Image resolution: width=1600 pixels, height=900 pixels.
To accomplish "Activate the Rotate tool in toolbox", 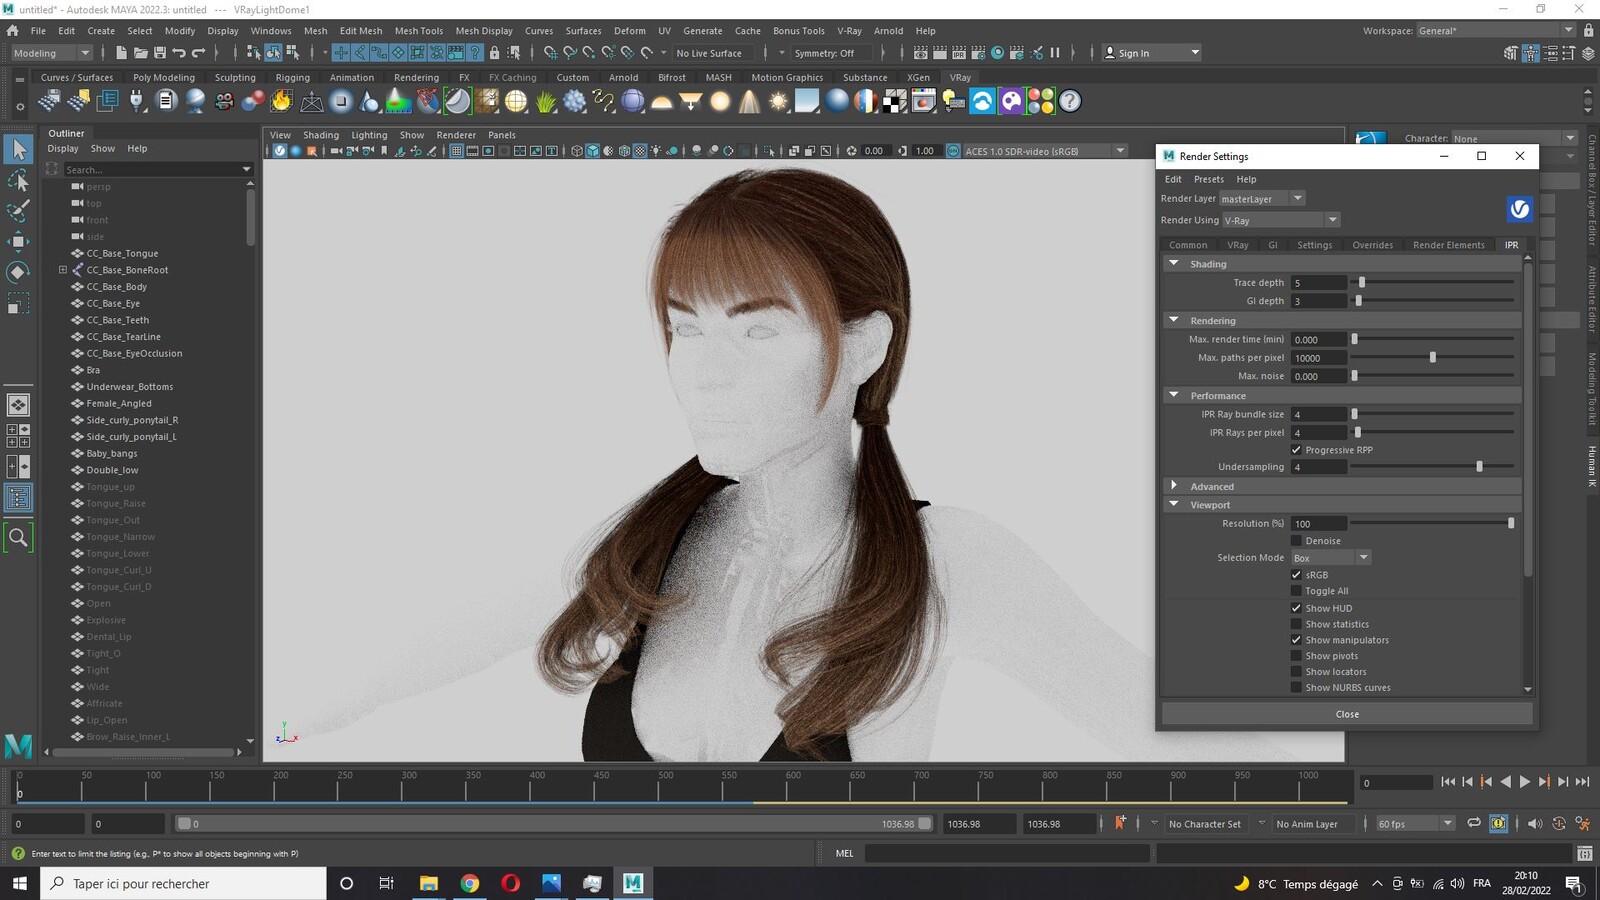I will 18,272.
